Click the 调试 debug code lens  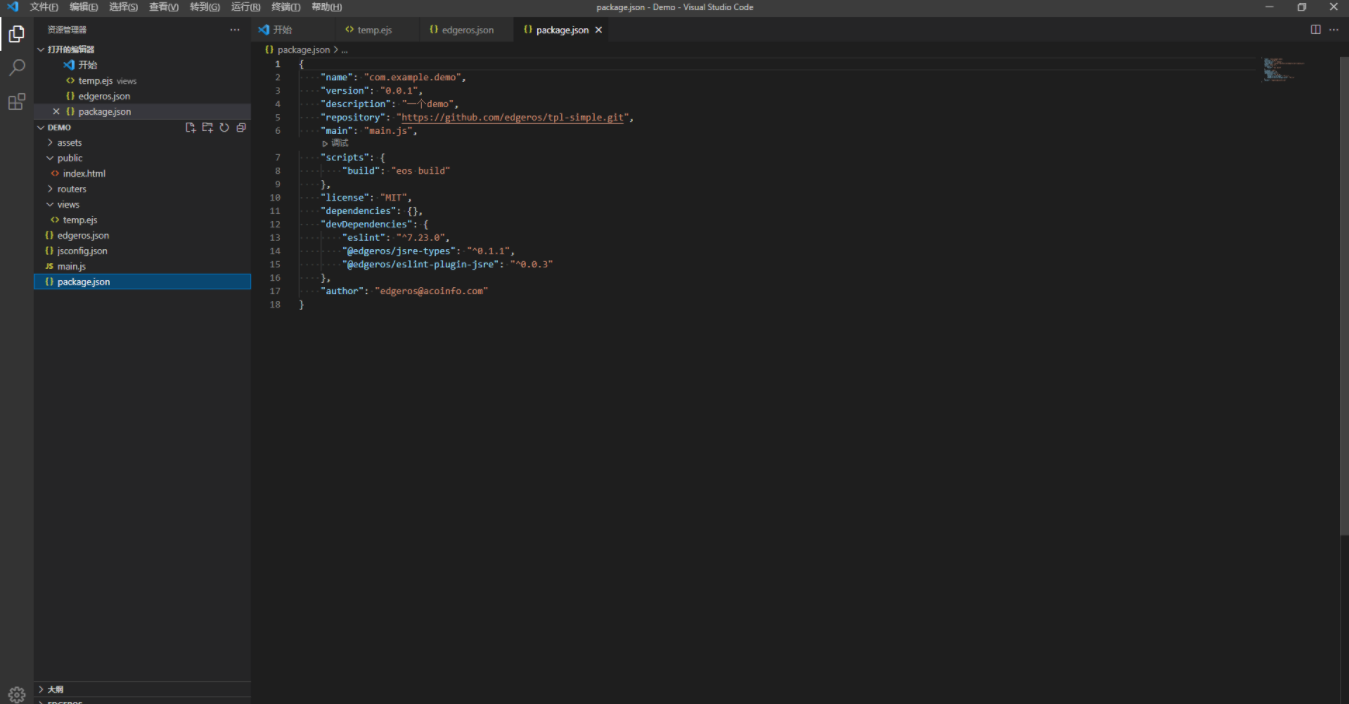point(336,143)
